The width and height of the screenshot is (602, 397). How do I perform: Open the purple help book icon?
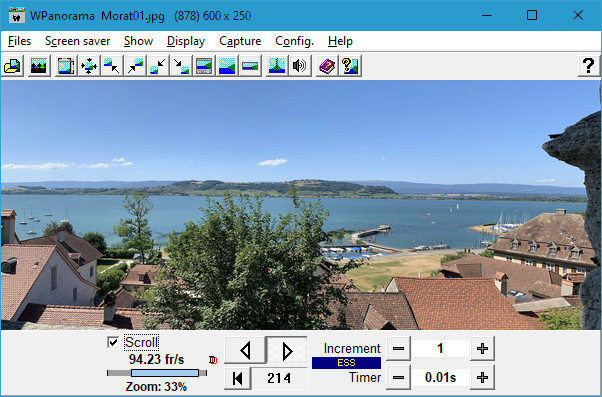click(327, 66)
